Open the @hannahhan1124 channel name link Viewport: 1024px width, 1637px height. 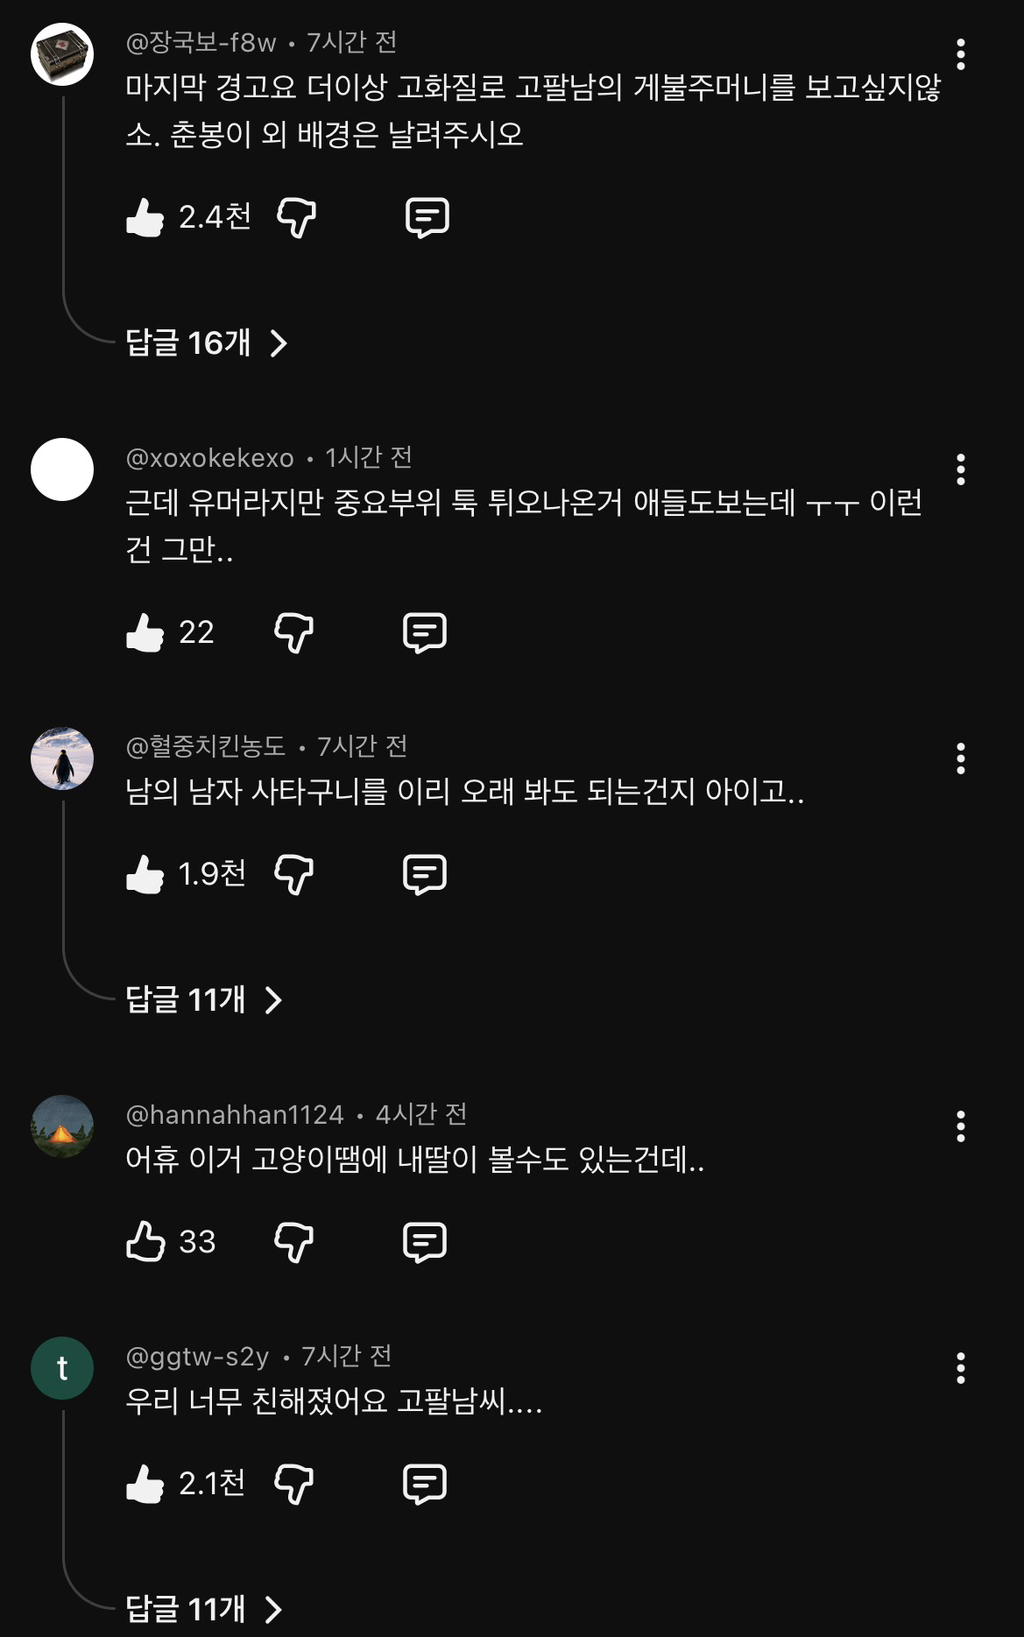tap(235, 1114)
